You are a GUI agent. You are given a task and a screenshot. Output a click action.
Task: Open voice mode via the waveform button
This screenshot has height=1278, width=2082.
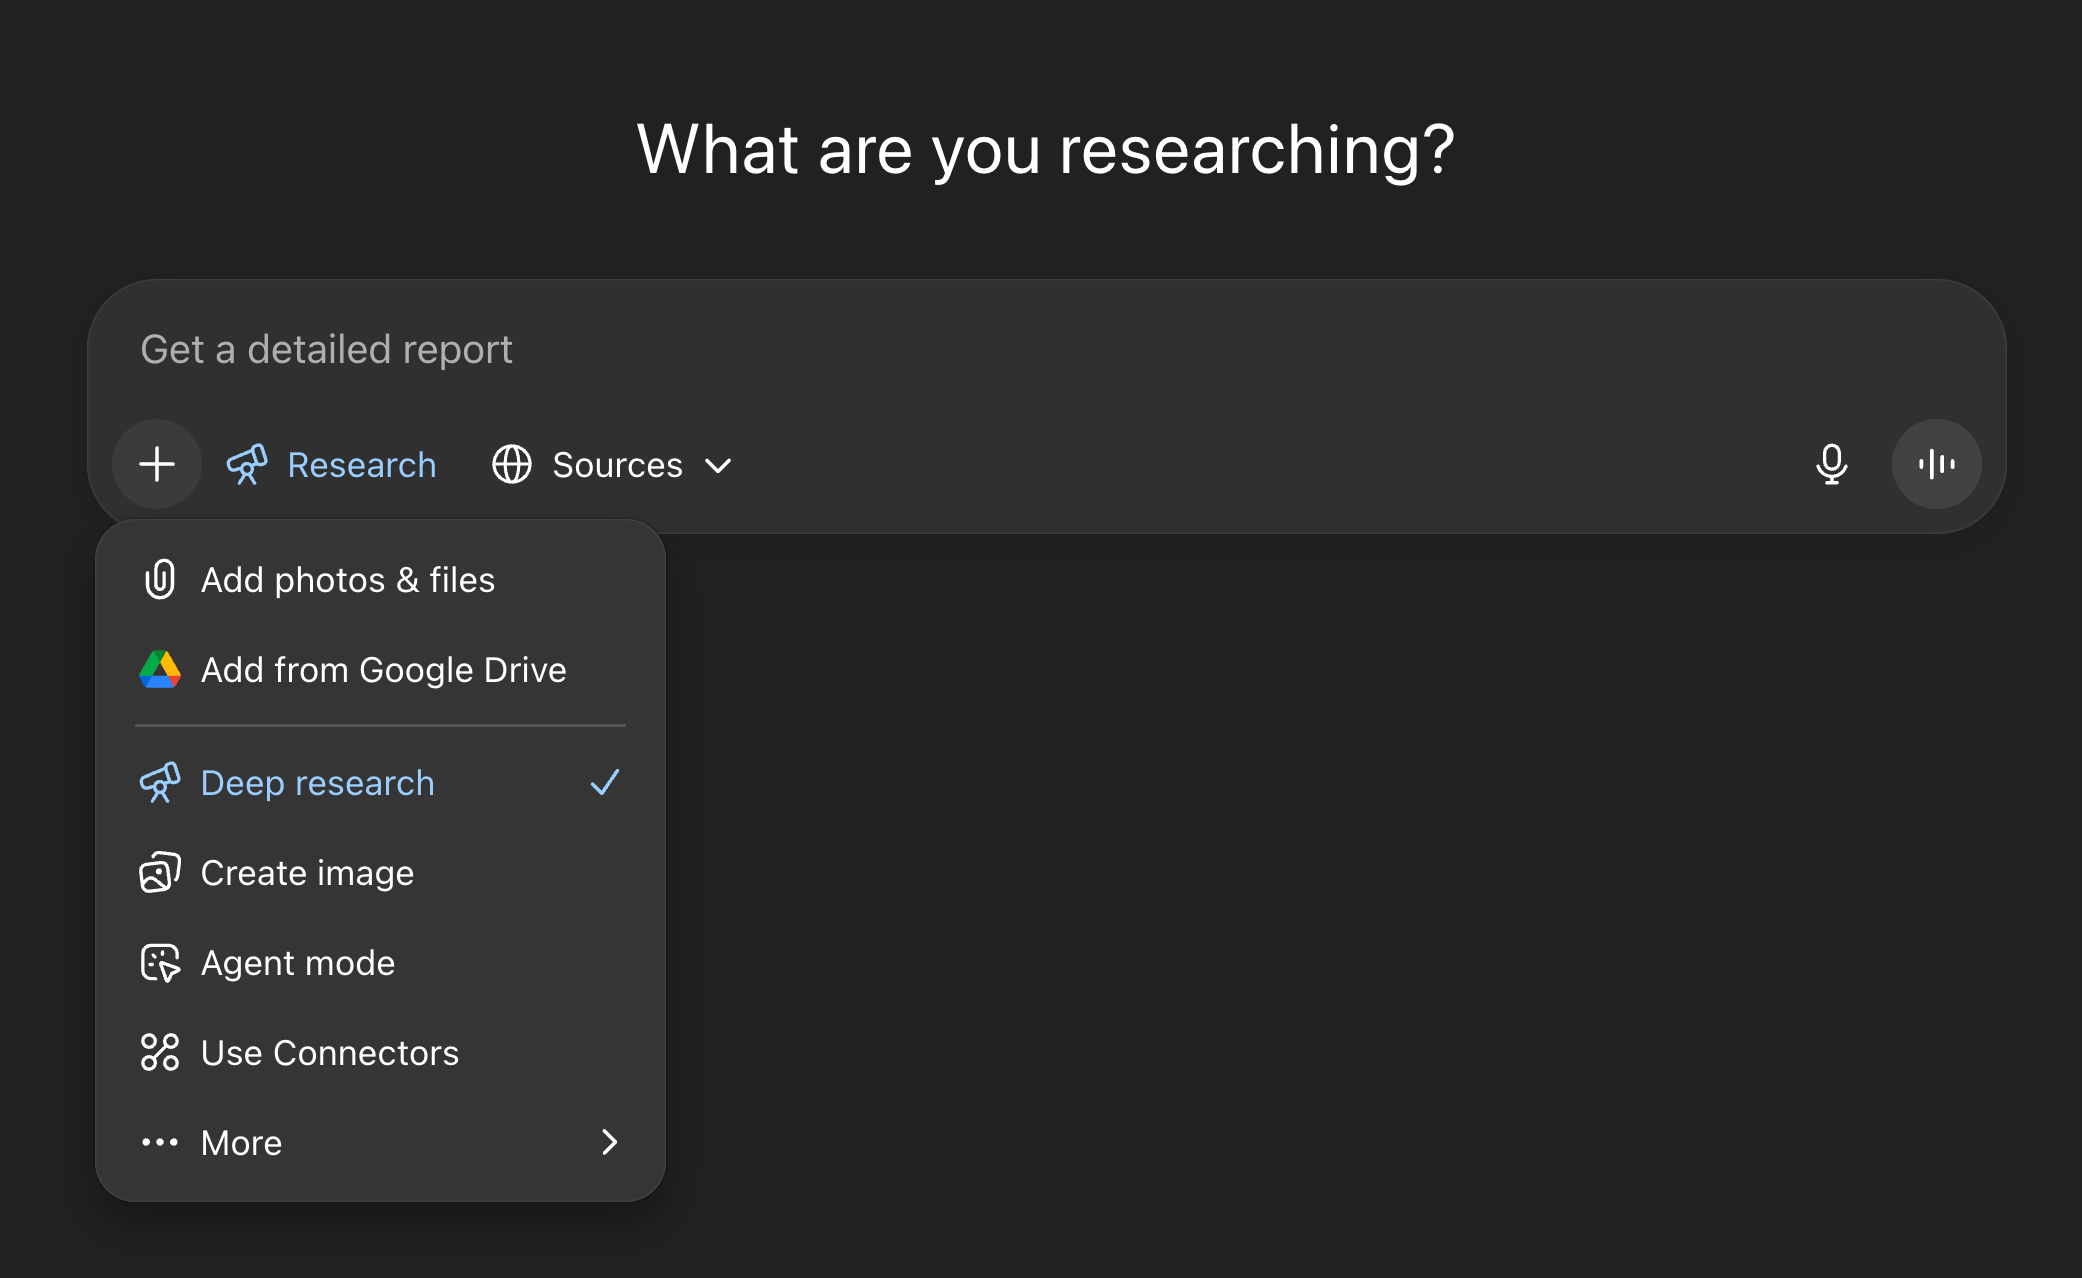click(x=1936, y=464)
